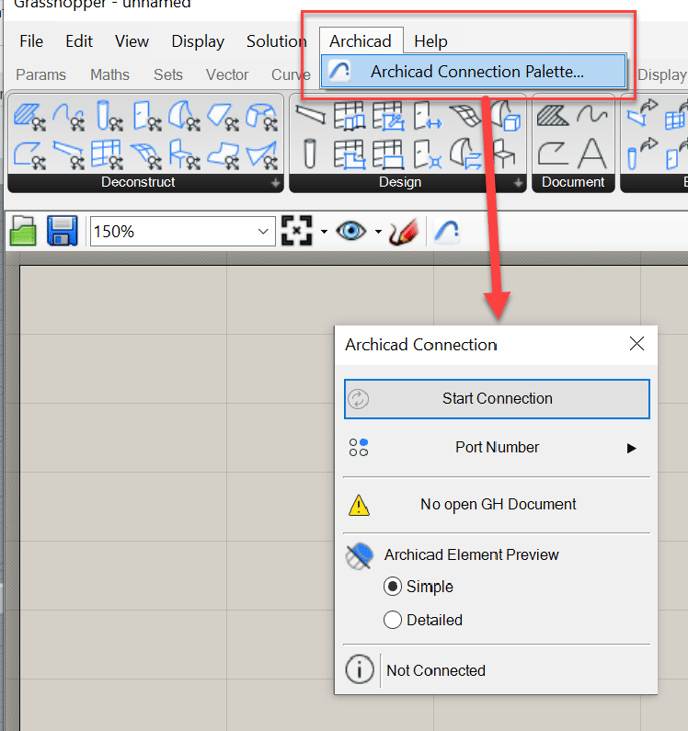Click door with horizontal arrows icon in Design
Viewport: 688px width, 731px height.
click(427, 116)
